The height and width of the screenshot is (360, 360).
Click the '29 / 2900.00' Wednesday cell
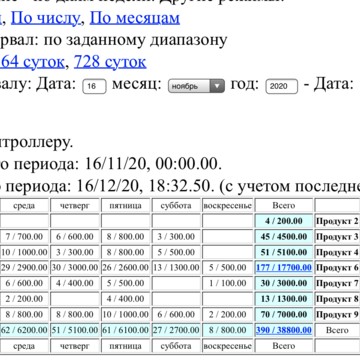tap(24, 267)
